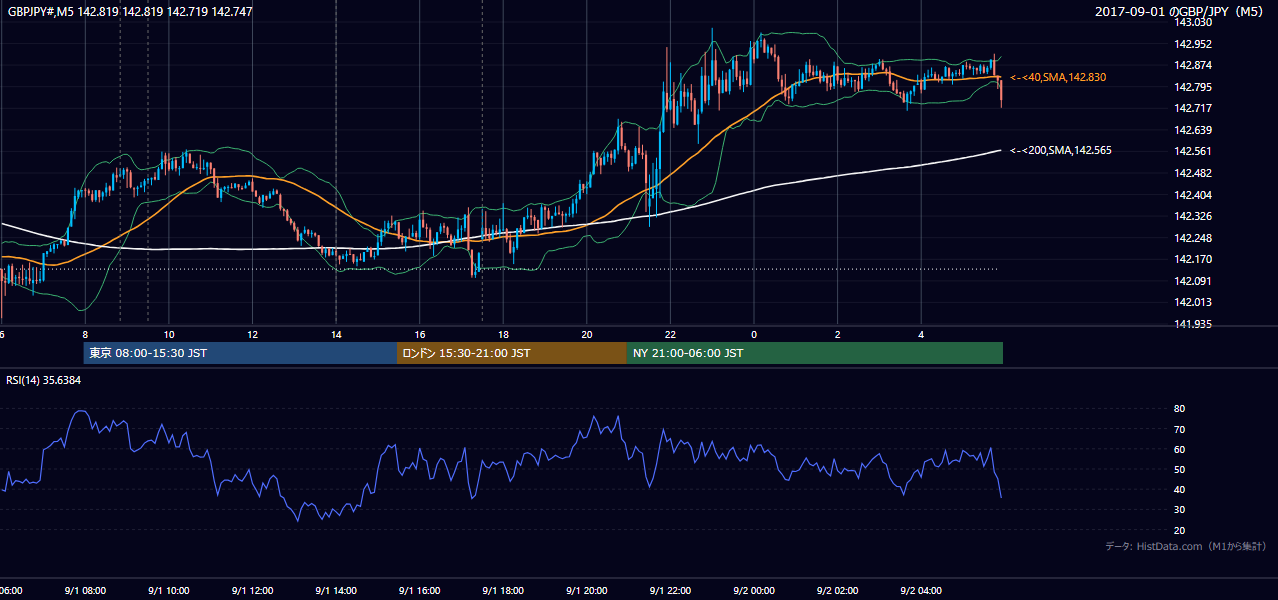Viewport: 1278px width, 600px height.
Task: Click hour label 10 under the price chart
Action: 169,335
